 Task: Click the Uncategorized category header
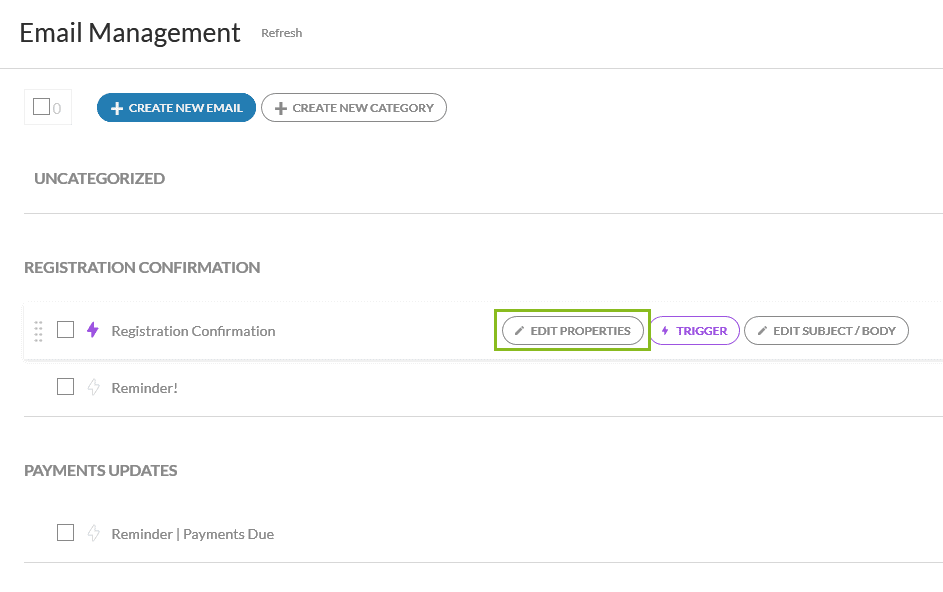(99, 178)
